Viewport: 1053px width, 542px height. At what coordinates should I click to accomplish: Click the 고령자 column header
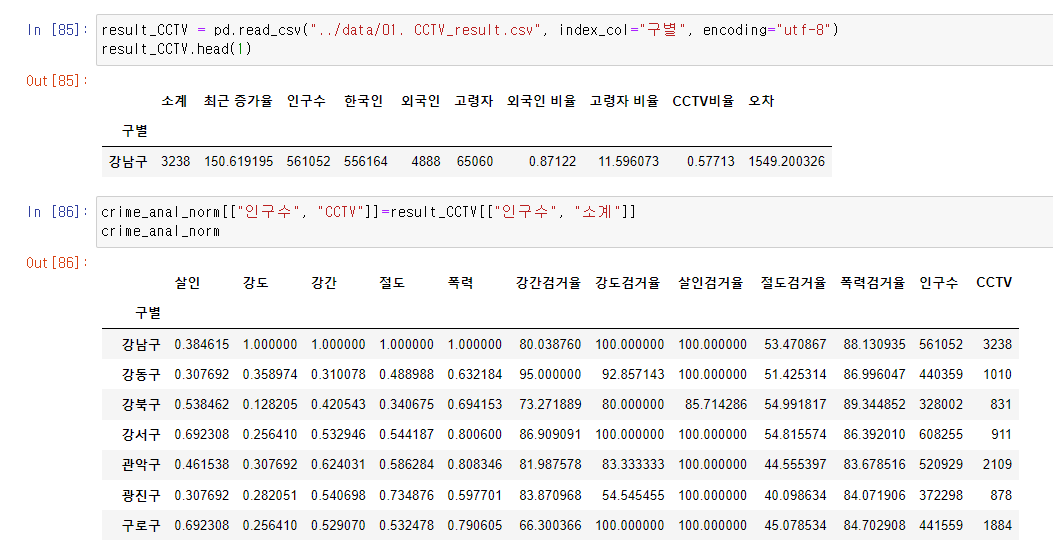[473, 101]
